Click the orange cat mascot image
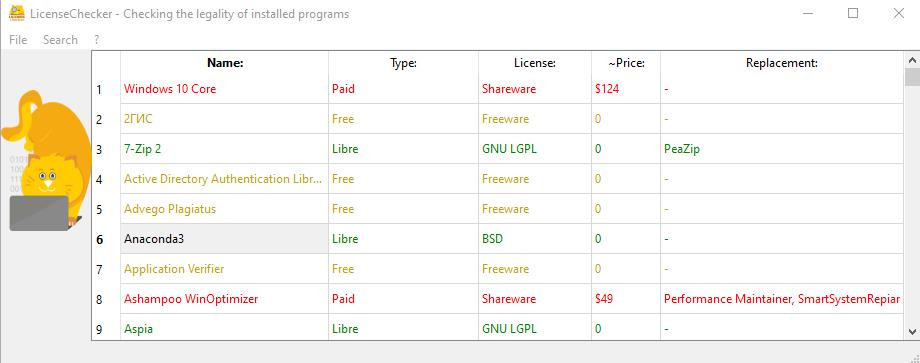 coord(45,161)
